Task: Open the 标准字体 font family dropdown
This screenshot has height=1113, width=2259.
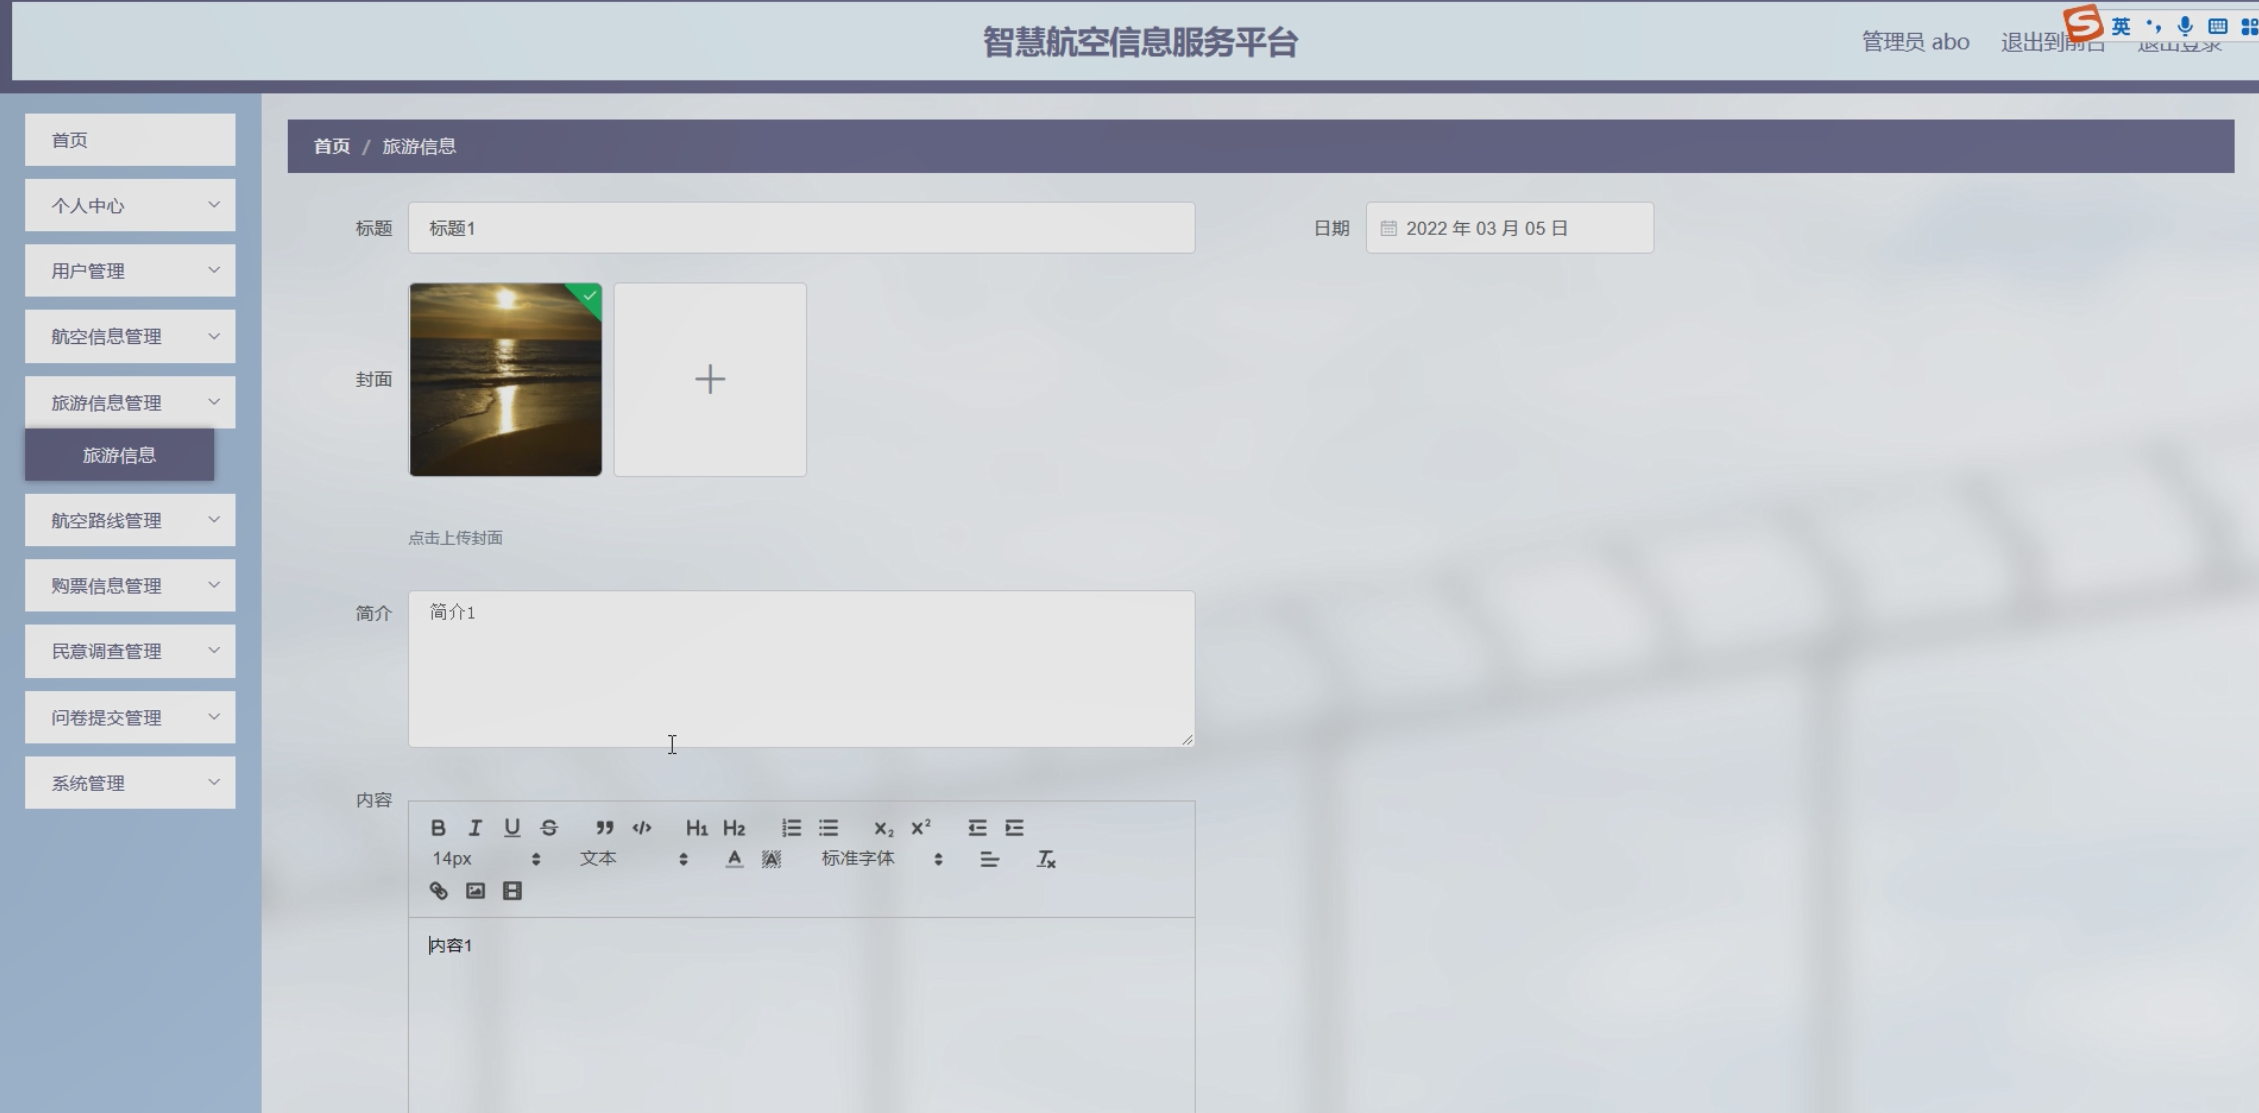Action: pyautogui.click(x=881, y=859)
